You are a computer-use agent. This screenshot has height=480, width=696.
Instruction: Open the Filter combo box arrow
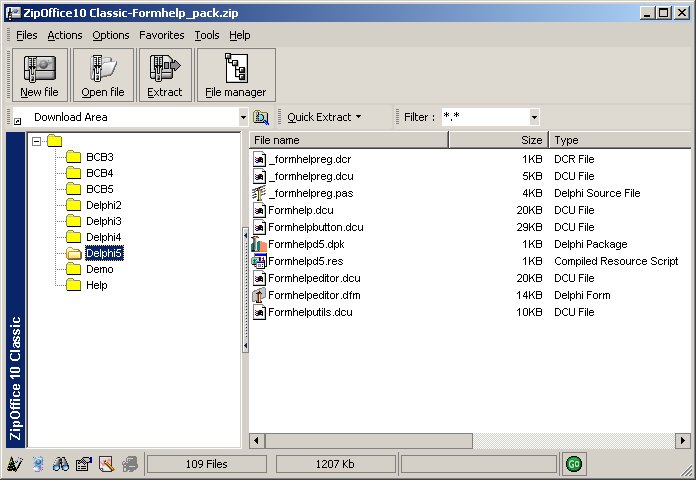[x=534, y=117]
